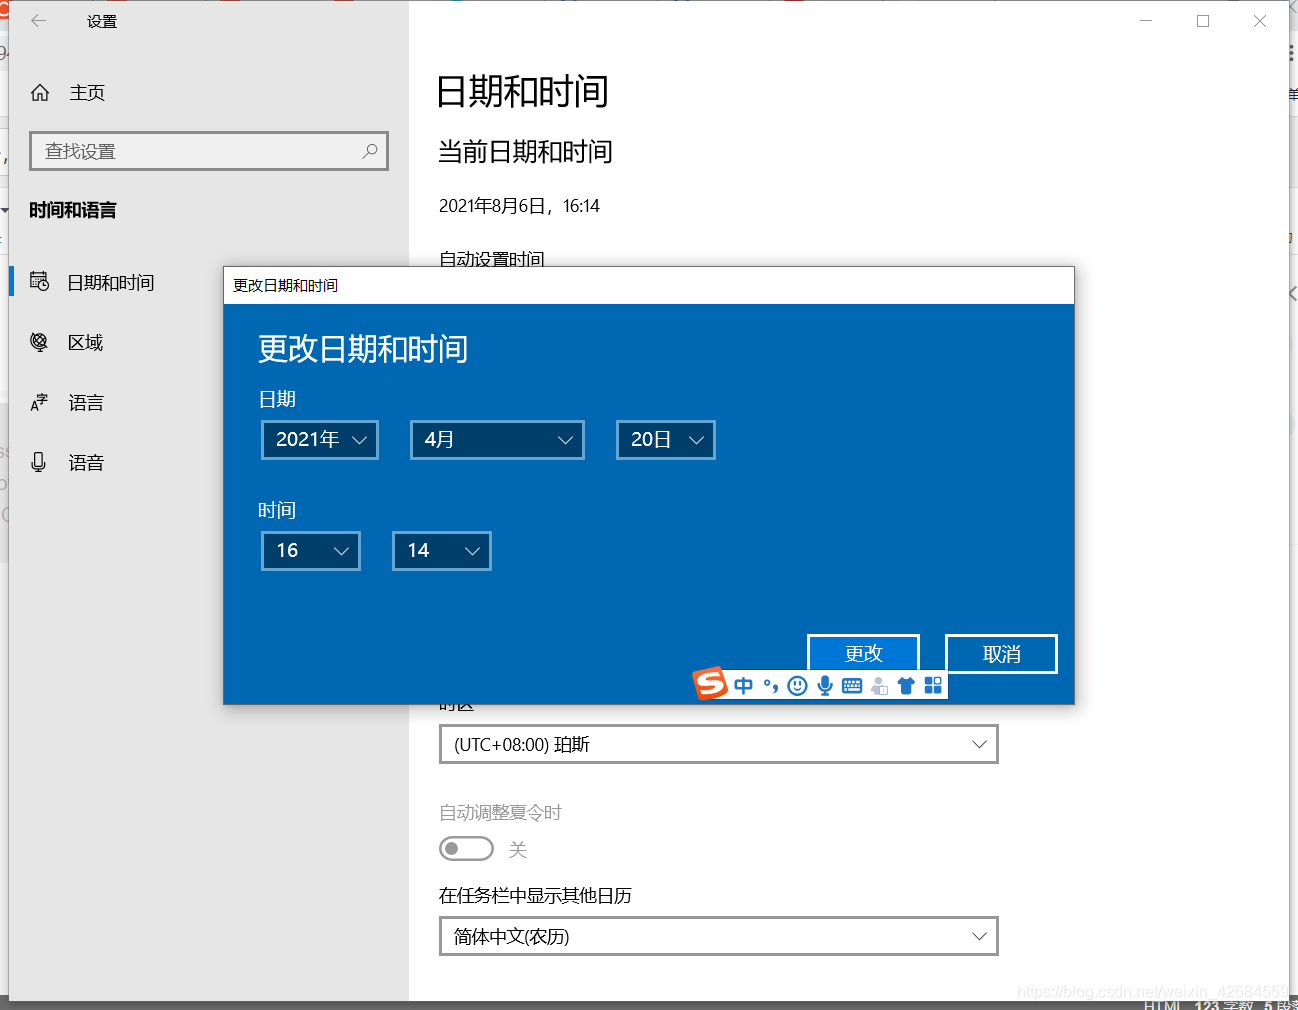Focus the 查找设置 search field
1298x1010 pixels.
tap(209, 151)
